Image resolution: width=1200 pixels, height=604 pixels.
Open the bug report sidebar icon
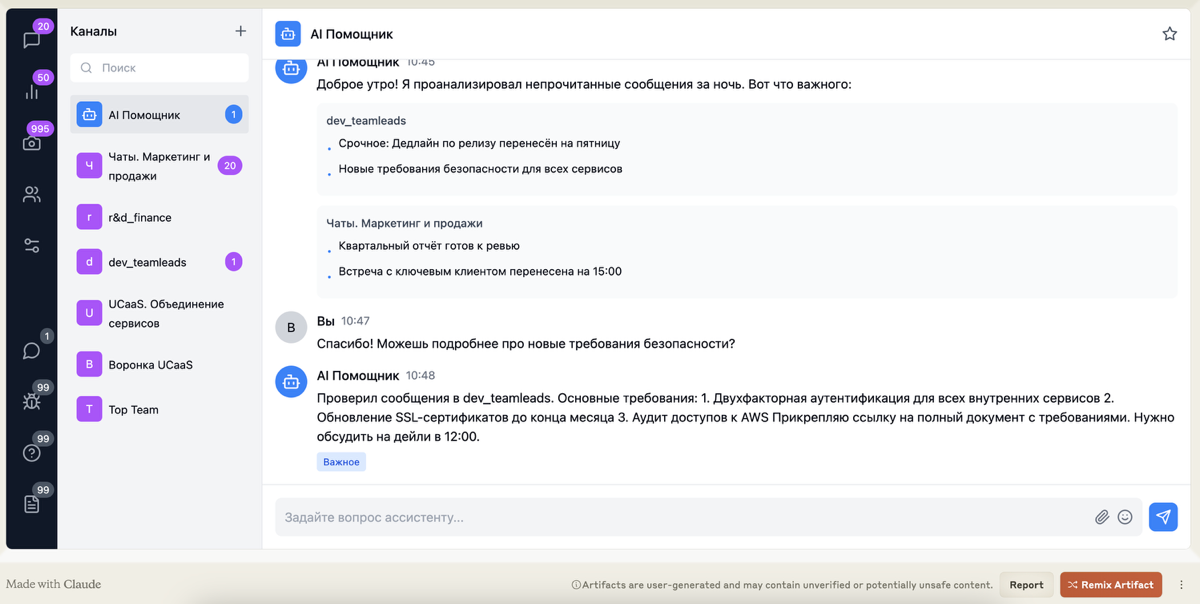(x=32, y=401)
